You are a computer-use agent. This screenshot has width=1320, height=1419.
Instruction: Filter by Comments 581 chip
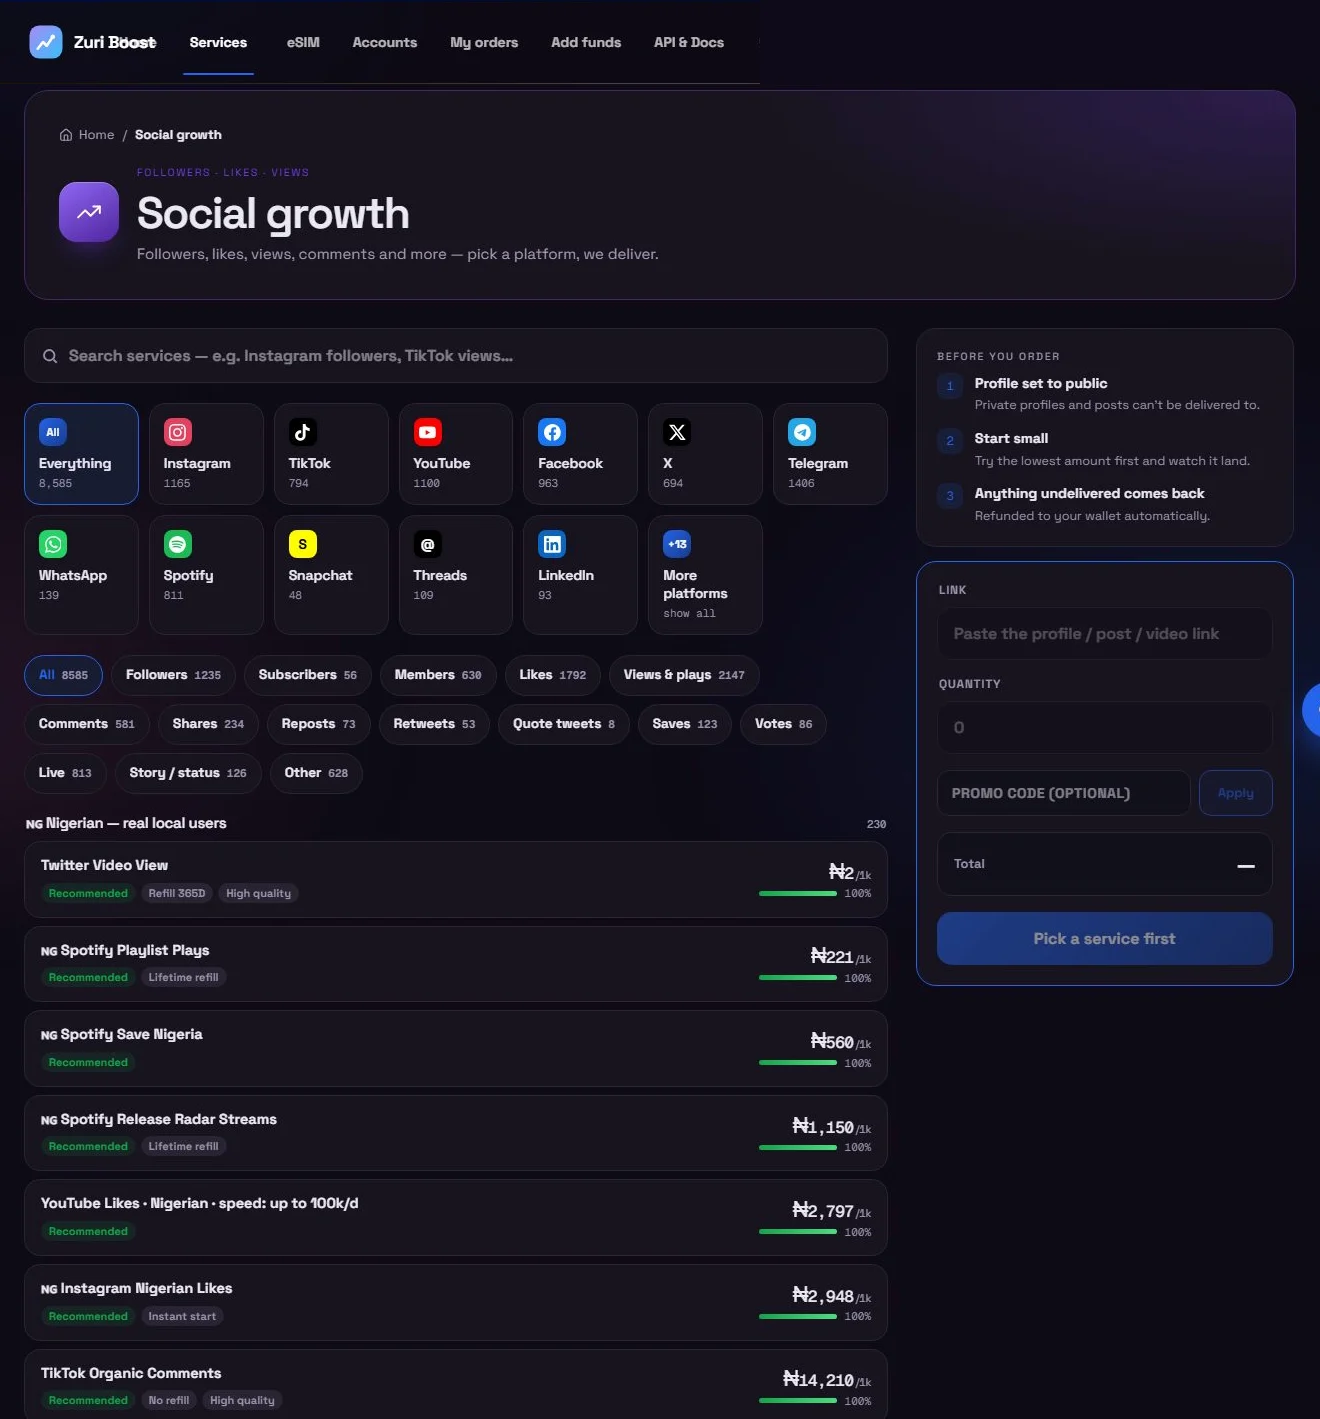pyautogui.click(x=87, y=724)
